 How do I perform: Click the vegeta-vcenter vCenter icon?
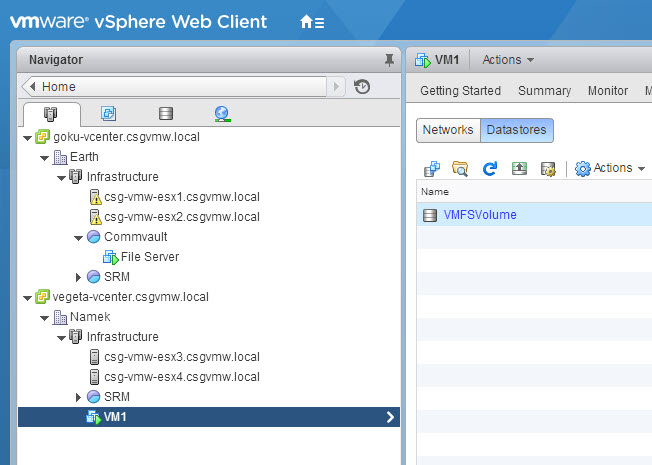click(42, 297)
